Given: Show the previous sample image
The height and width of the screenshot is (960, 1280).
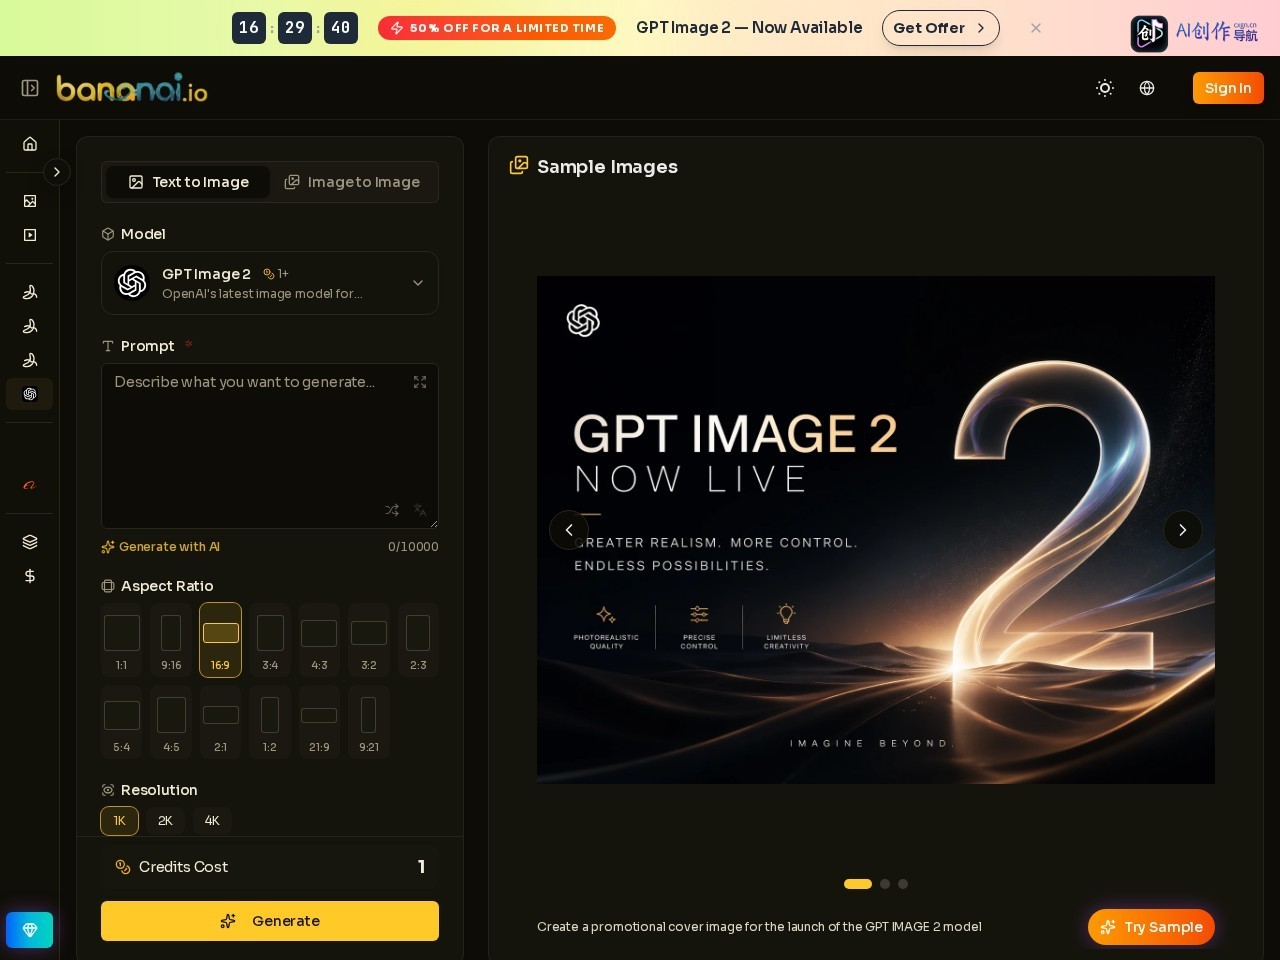Looking at the screenshot, I should coord(569,530).
